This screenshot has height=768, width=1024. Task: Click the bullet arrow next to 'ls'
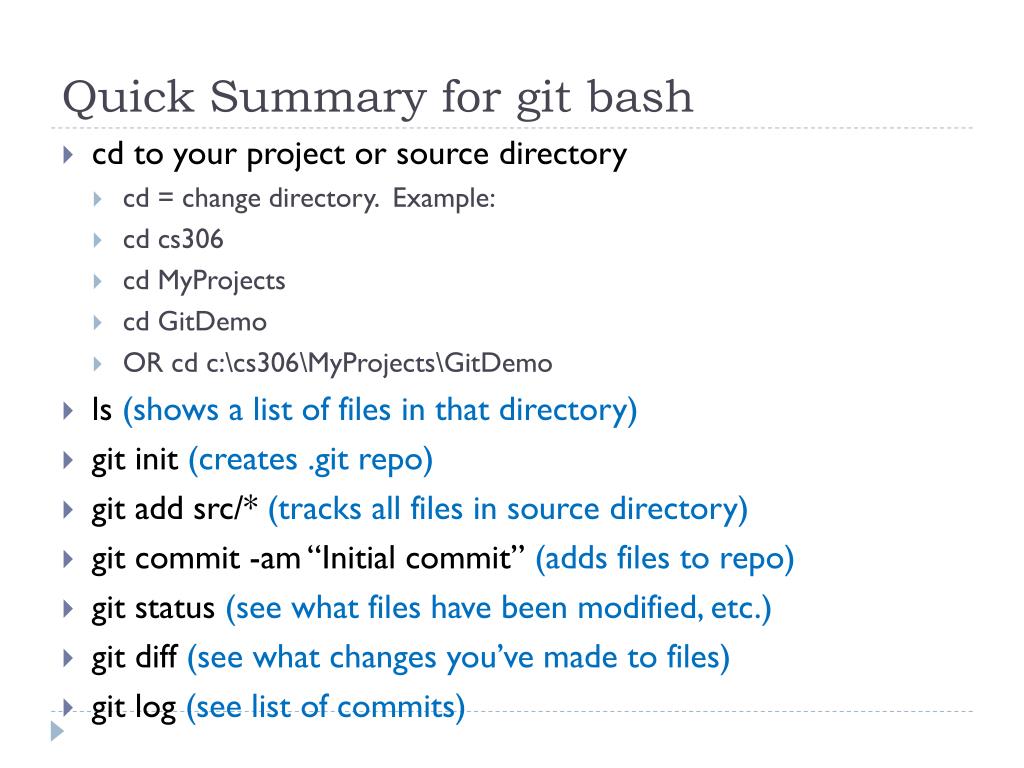68,411
